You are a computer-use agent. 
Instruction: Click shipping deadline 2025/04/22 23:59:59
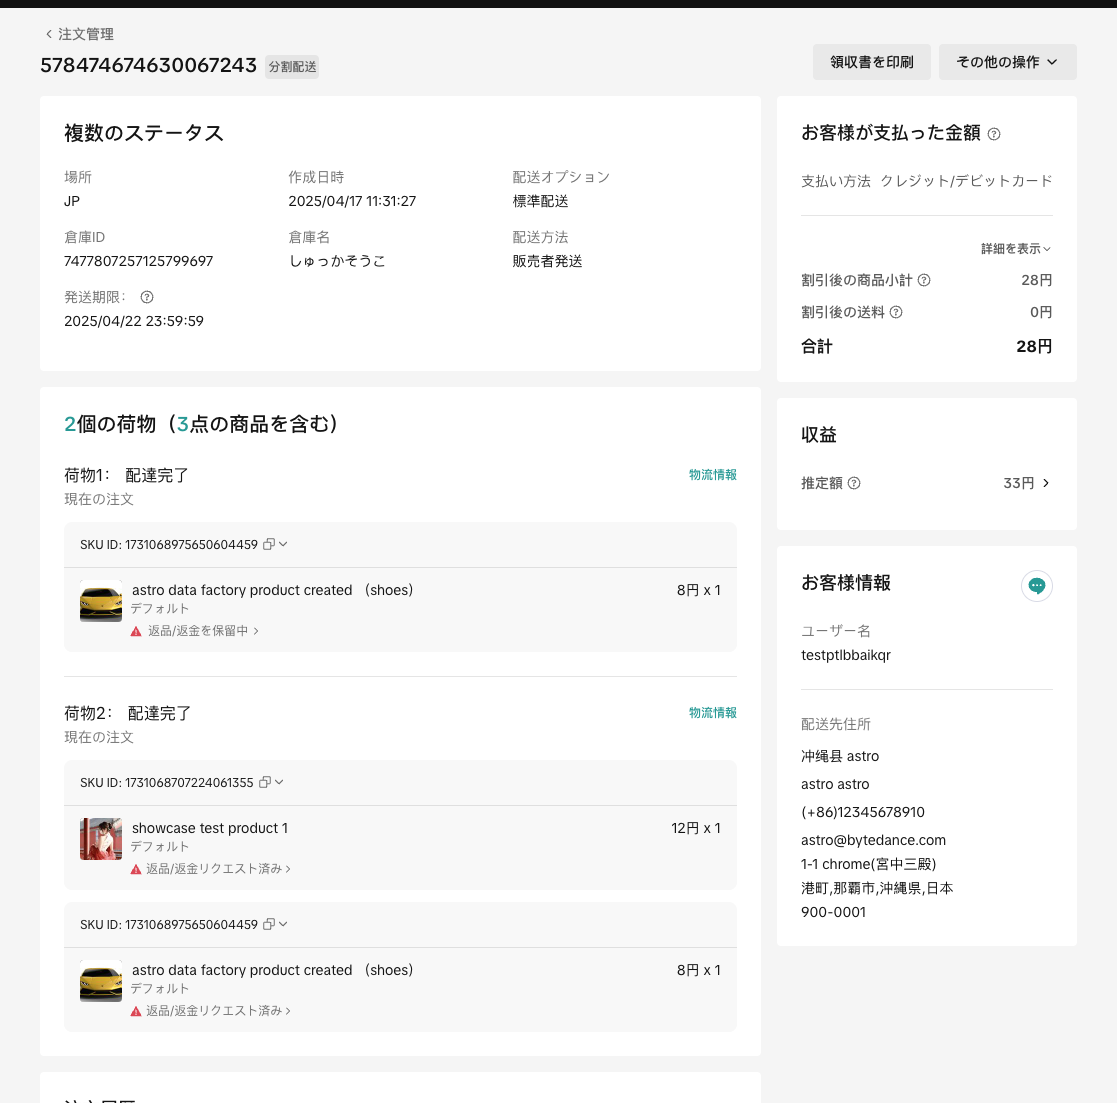[x=134, y=321]
